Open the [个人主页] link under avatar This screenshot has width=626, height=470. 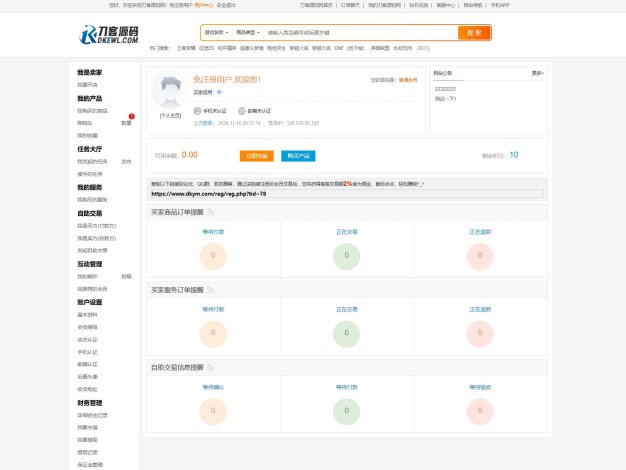click(x=170, y=116)
